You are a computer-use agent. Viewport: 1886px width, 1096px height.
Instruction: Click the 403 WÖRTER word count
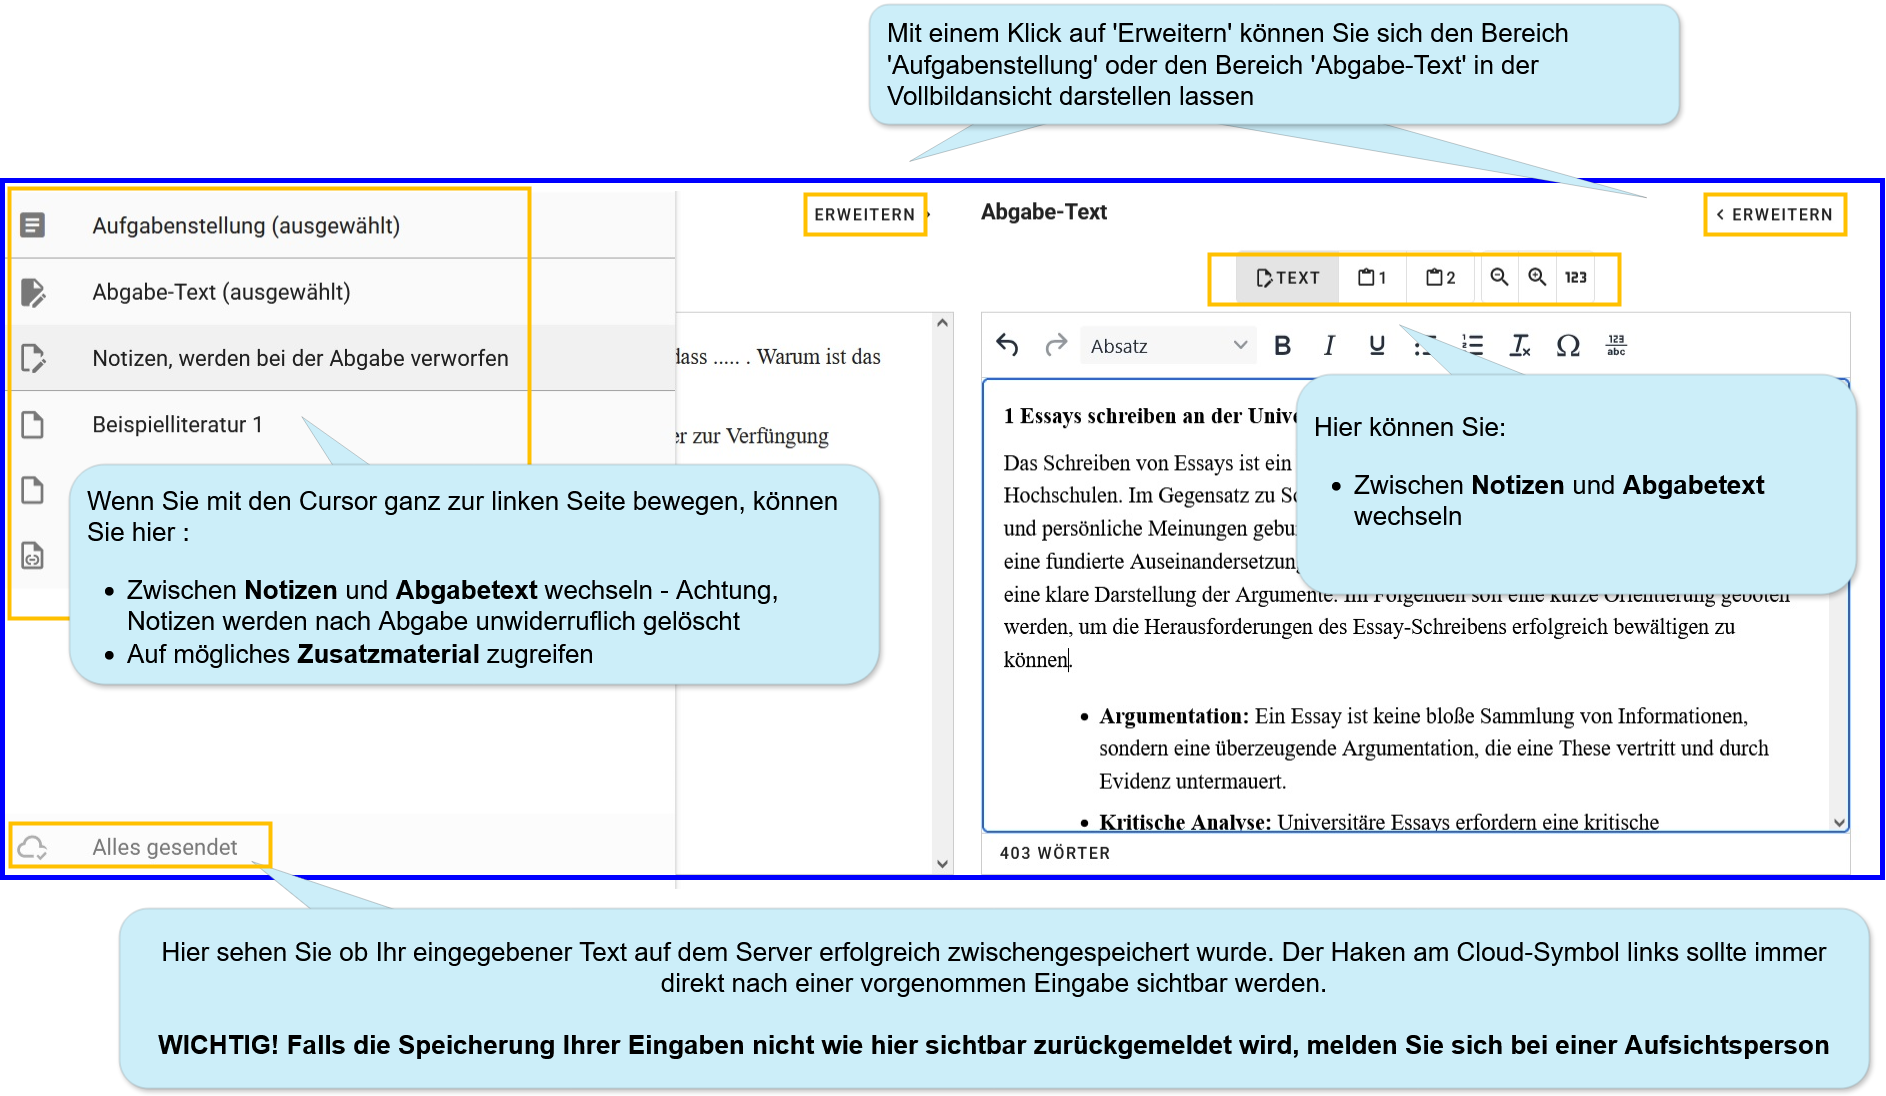click(x=1055, y=853)
